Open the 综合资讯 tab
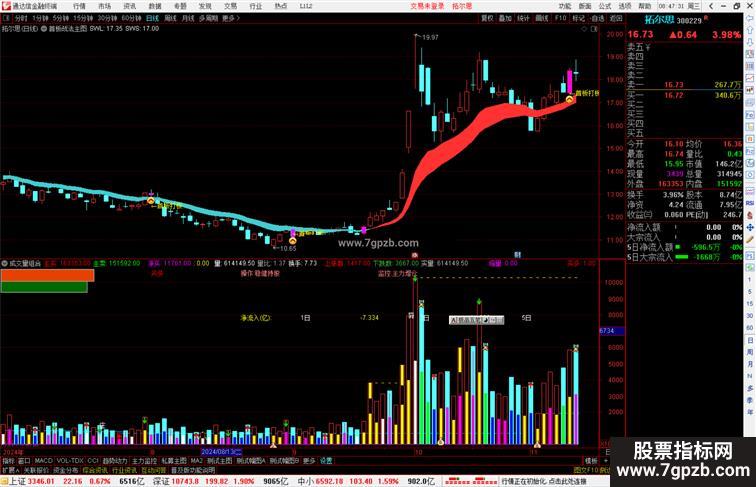The image size is (756, 487). click(95, 470)
